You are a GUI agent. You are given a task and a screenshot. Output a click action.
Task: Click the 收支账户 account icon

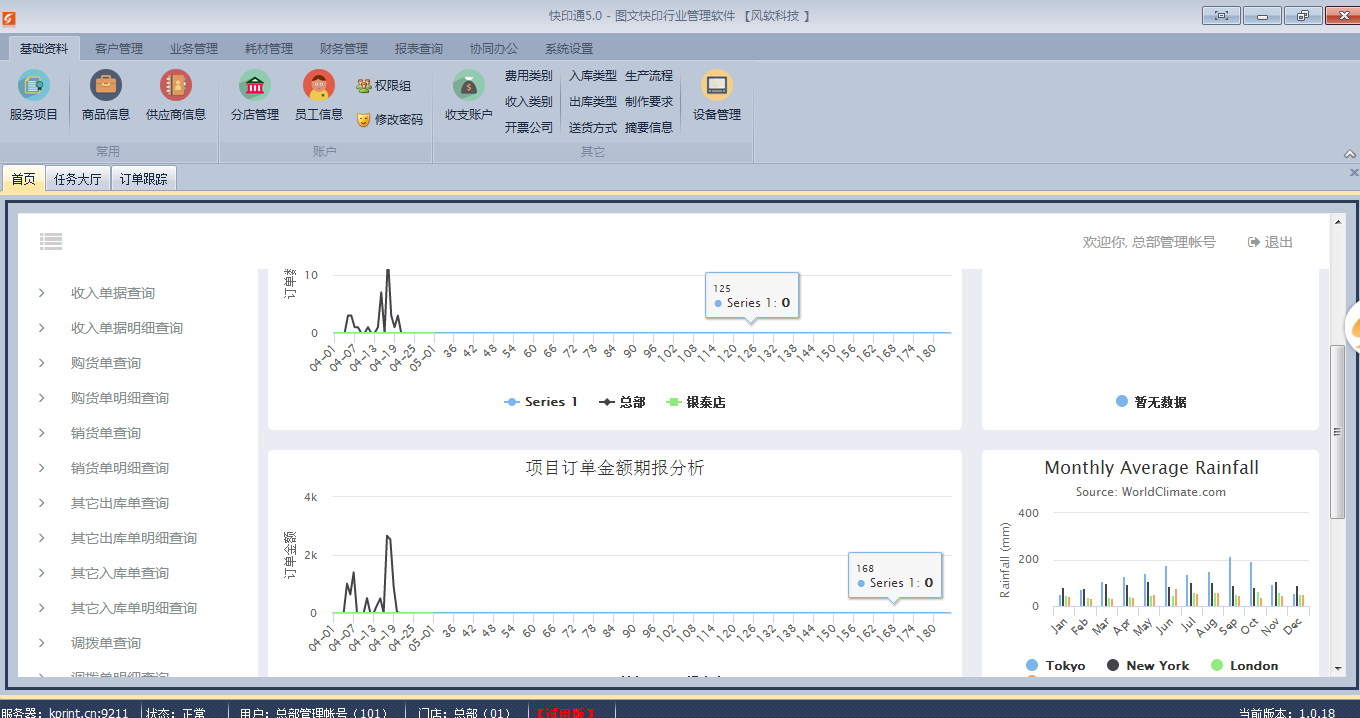[x=468, y=88]
